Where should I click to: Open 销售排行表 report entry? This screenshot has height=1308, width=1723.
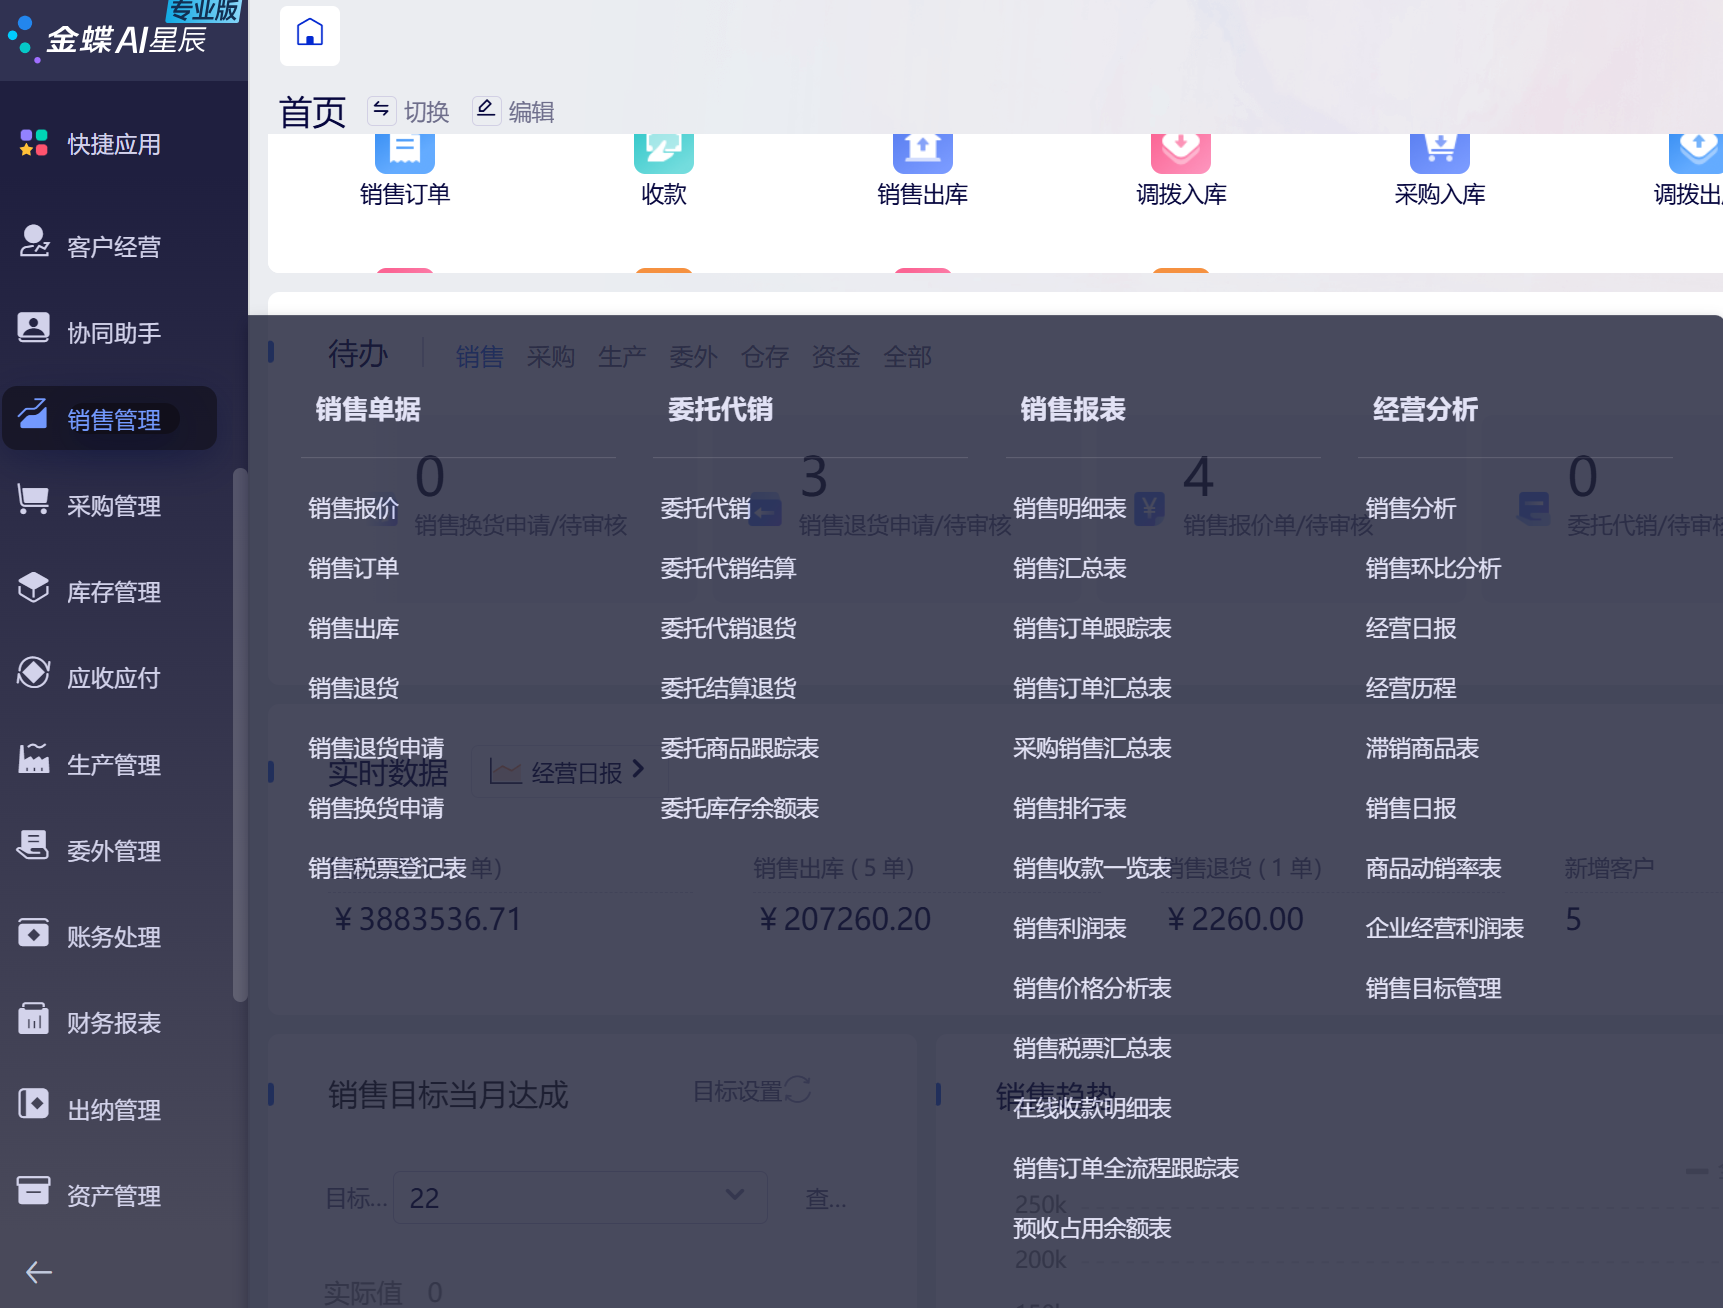(1070, 809)
